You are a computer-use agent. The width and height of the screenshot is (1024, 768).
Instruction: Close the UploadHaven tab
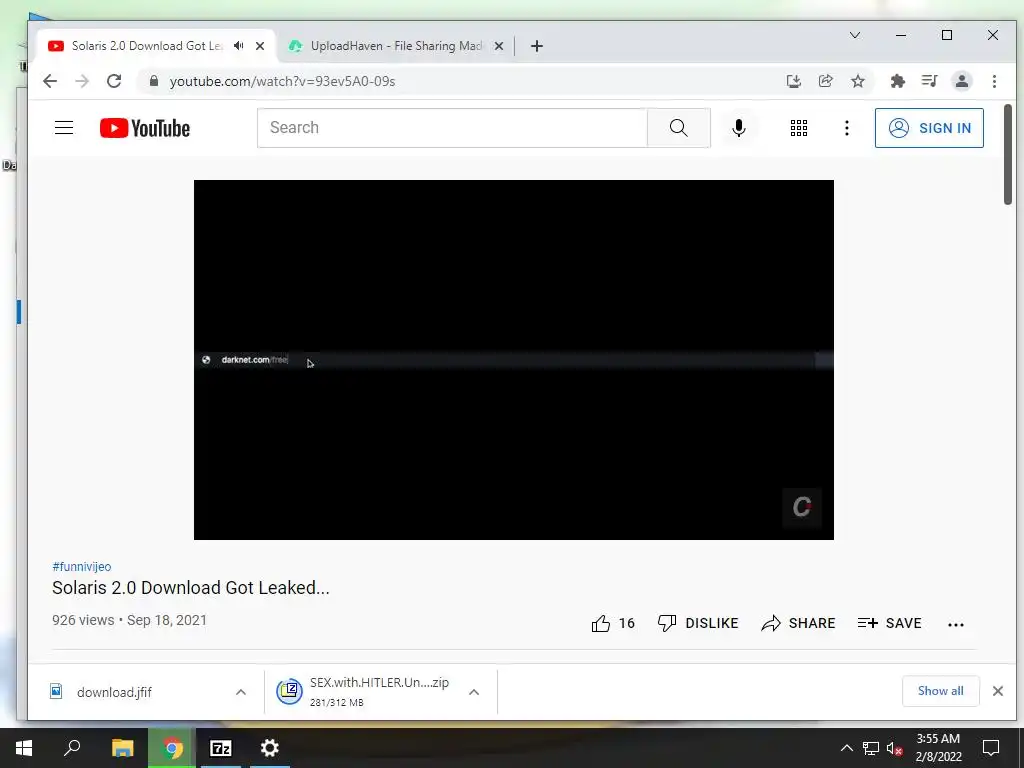pyautogui.click(x=499, y=46)
